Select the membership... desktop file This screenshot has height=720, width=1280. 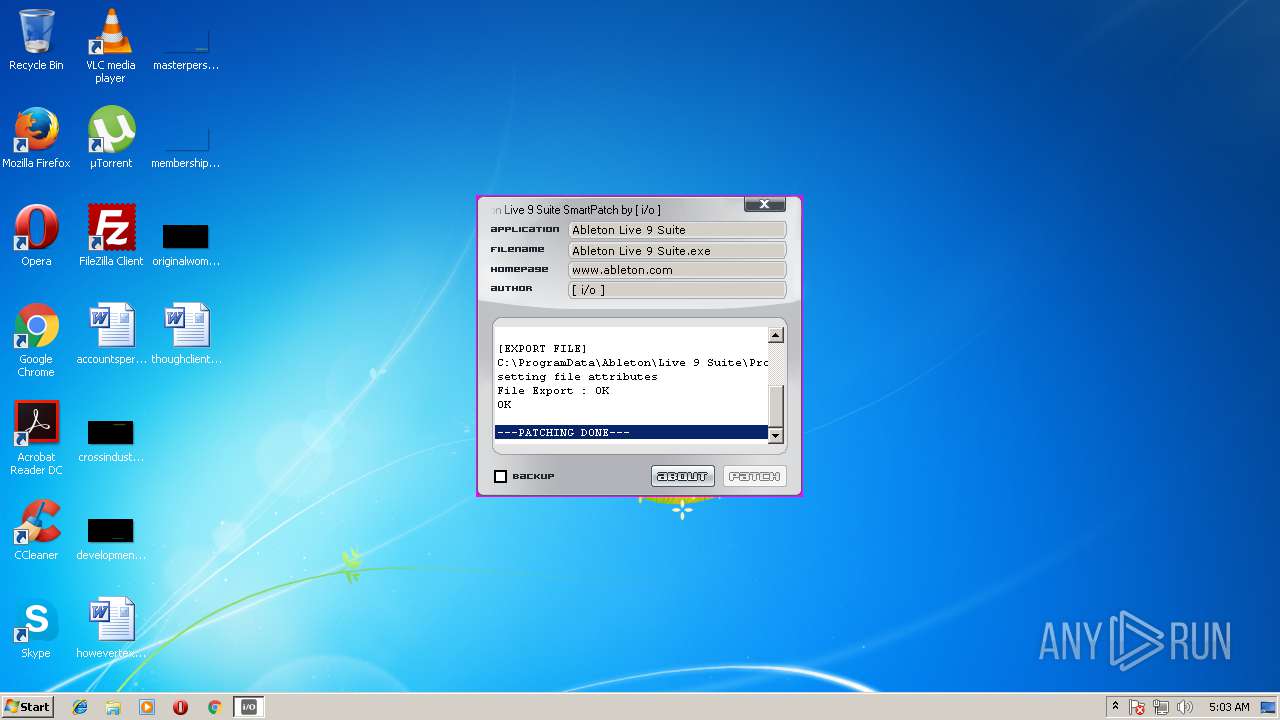click(x=186, y=144)
